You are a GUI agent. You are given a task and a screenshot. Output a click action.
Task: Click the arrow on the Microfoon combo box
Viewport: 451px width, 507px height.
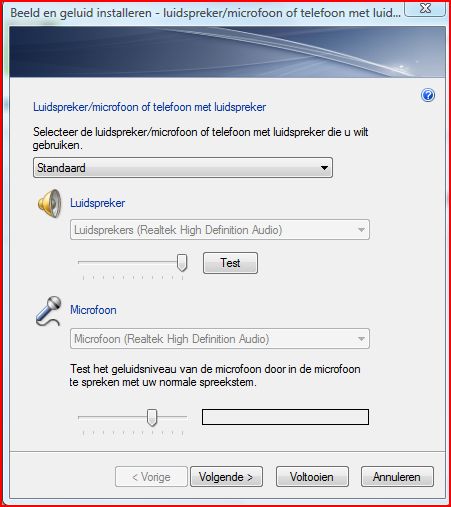[361, 339]
